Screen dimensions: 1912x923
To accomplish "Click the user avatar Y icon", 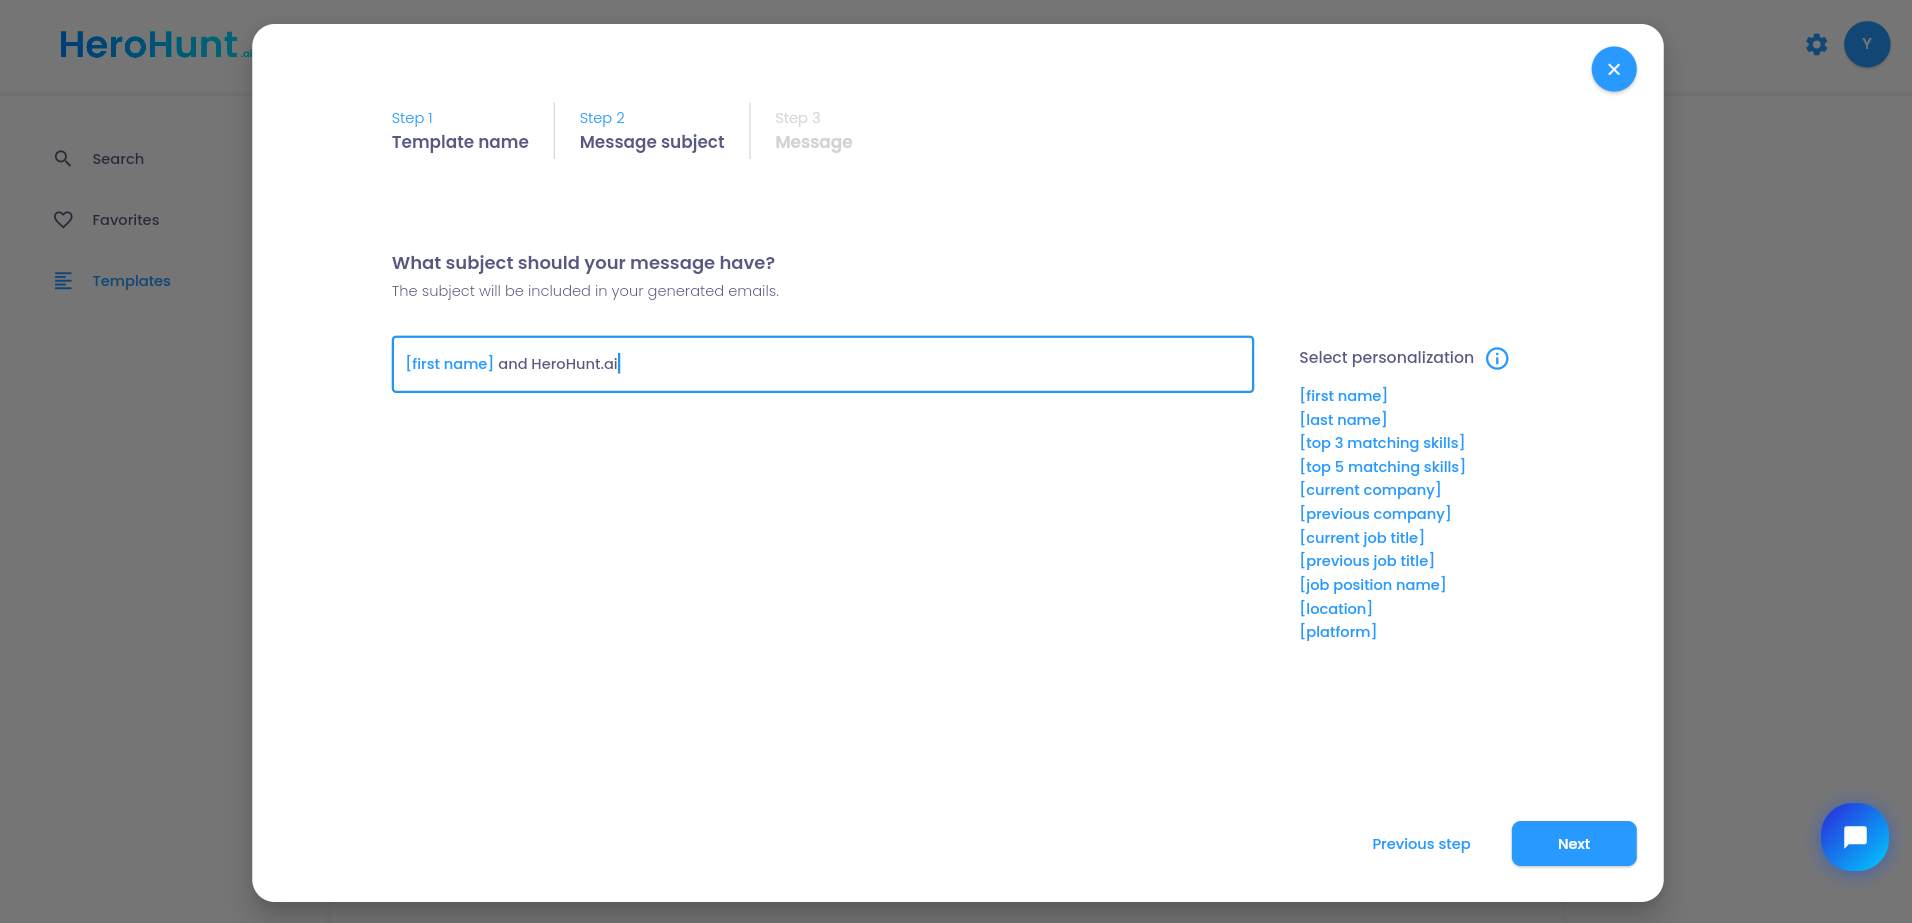I will 1866,44.
